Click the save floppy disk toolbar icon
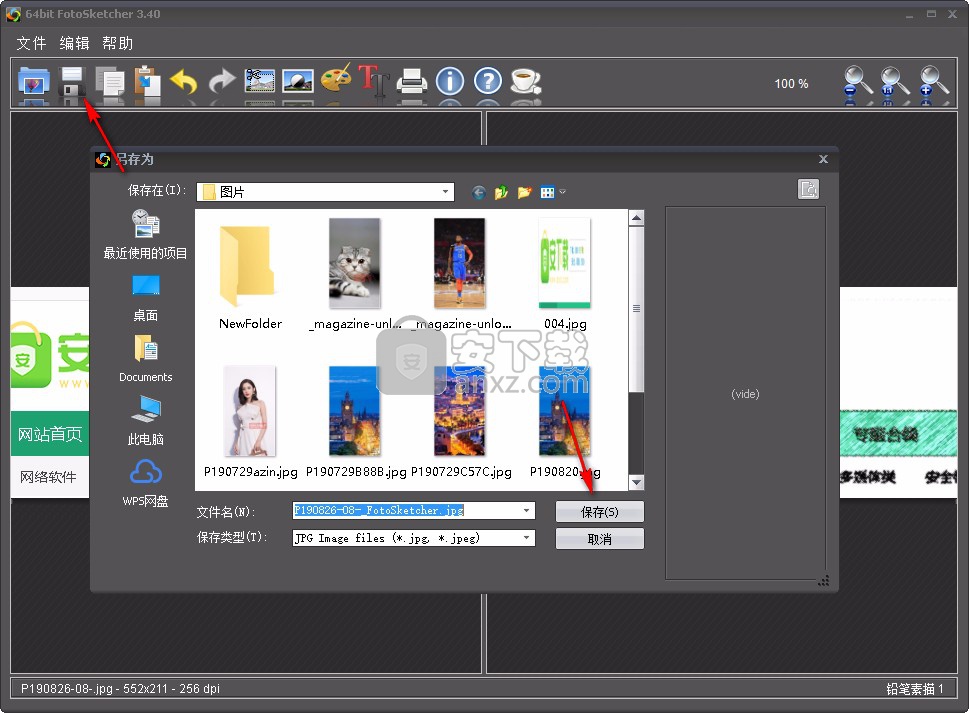The image size is (969, 713). pyautogui.click(x=72, y=81)
